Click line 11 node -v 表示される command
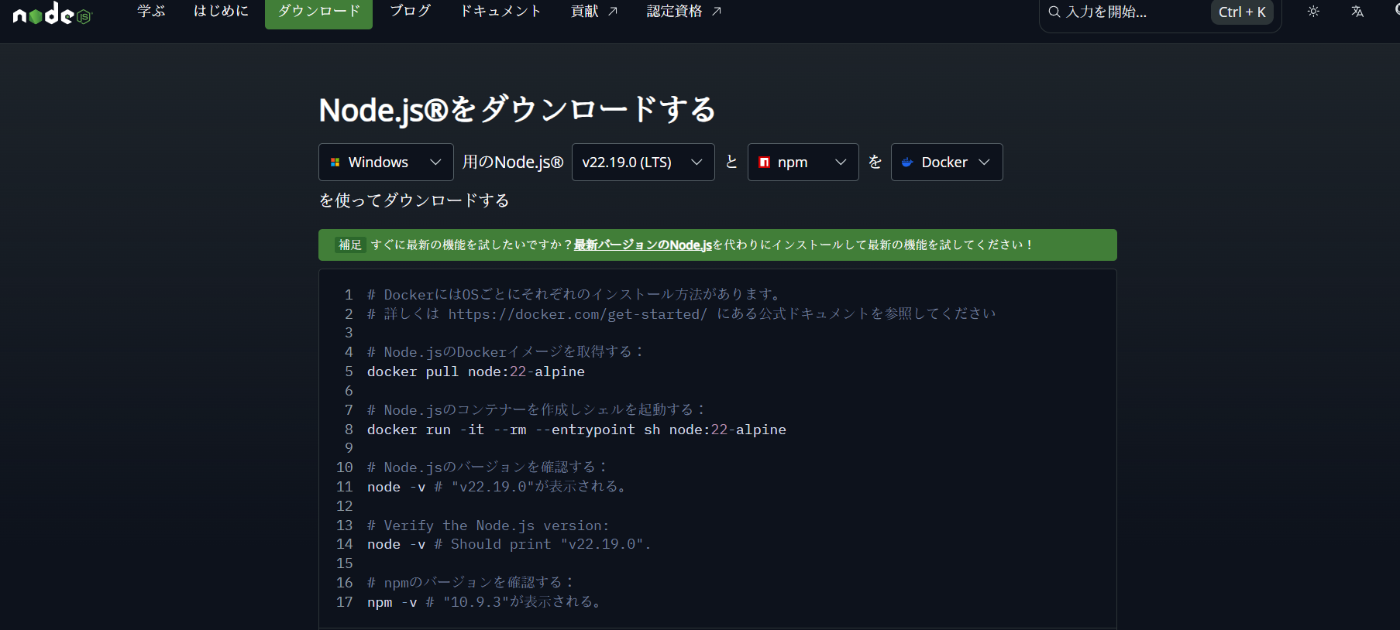This screenshot has height=630, width=1400. [x=497, y=487]
